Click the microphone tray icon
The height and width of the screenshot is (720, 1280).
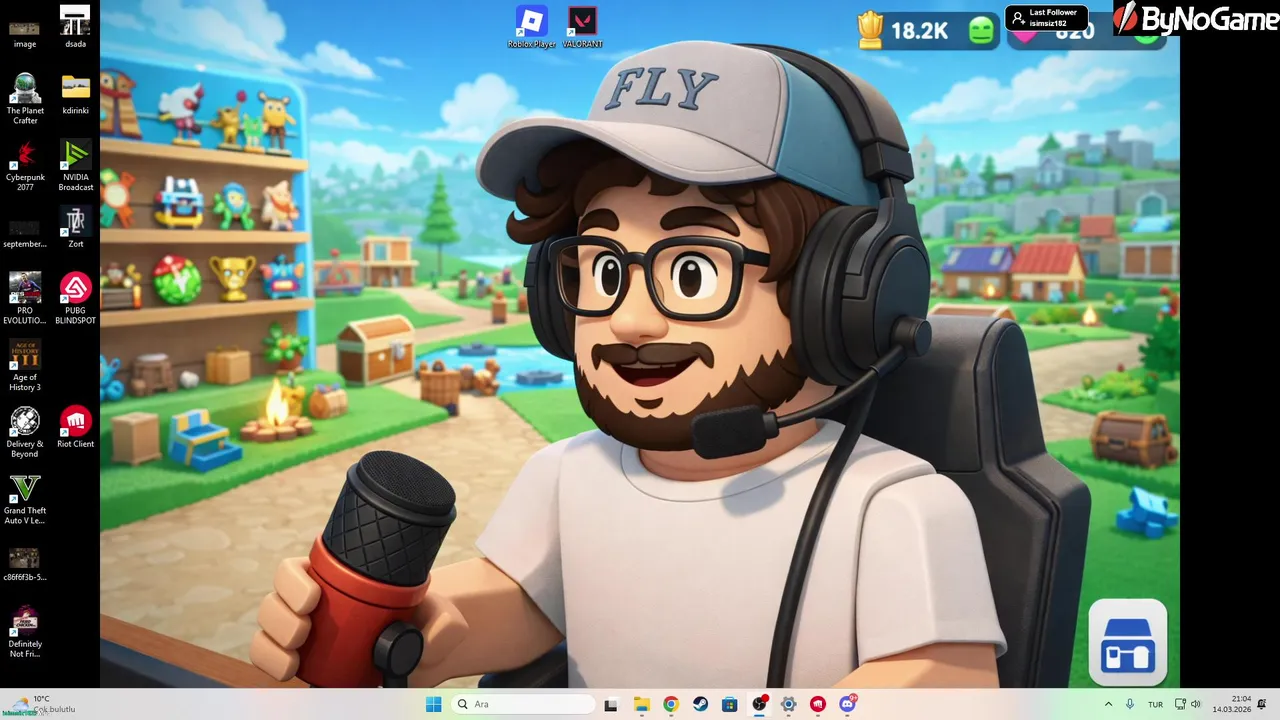1130,704
